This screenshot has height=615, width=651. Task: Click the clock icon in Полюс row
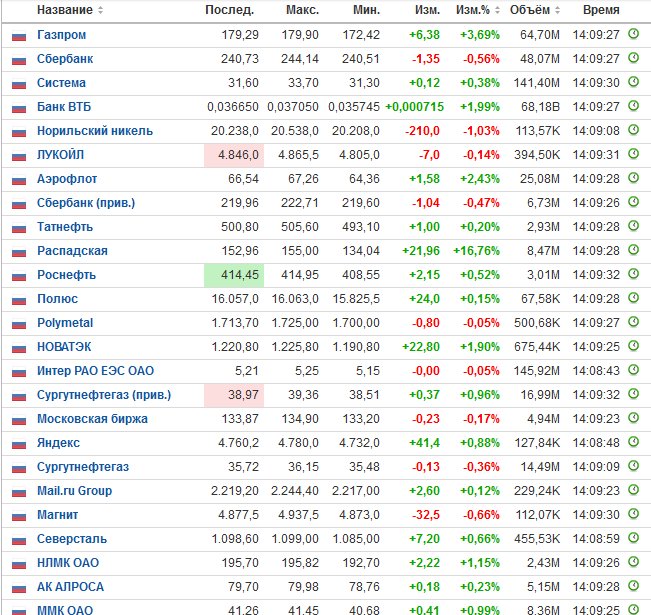(x=634, y=298)
